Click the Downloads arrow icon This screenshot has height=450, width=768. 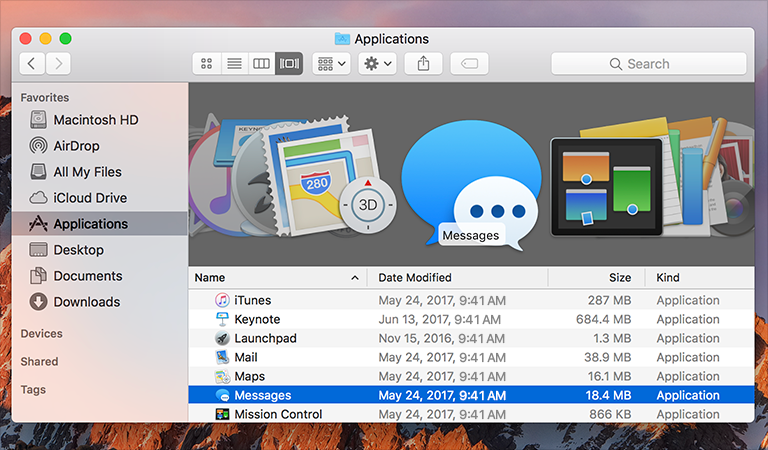pos(38,302)
